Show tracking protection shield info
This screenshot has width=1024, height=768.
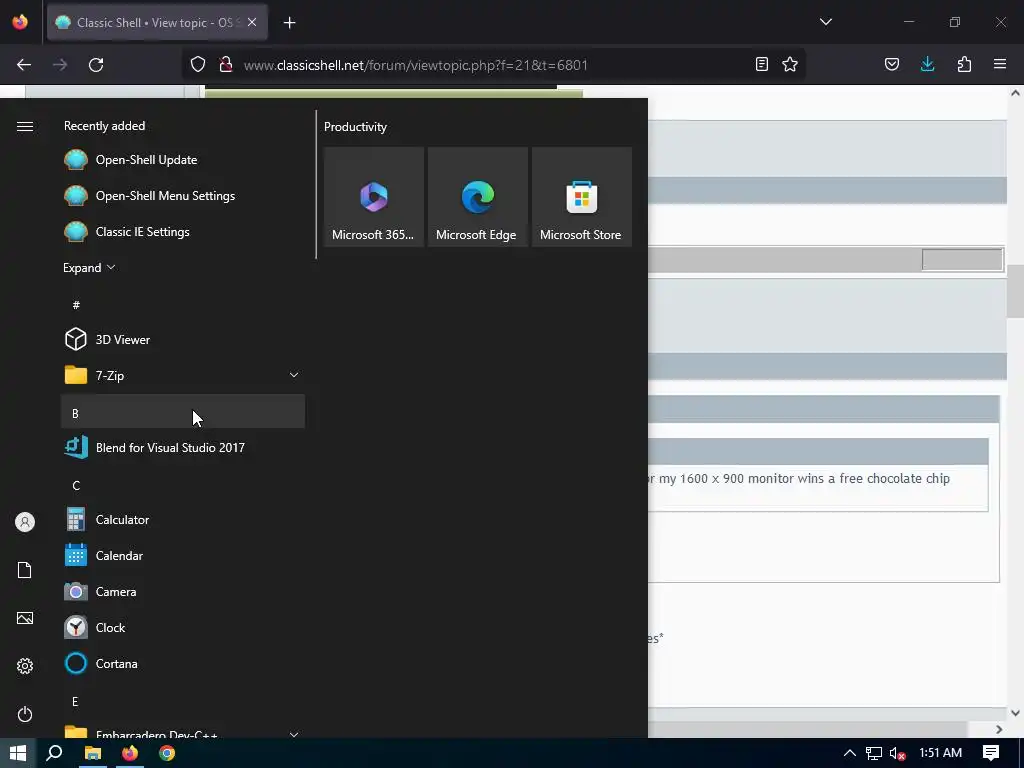tap(198, 65)
